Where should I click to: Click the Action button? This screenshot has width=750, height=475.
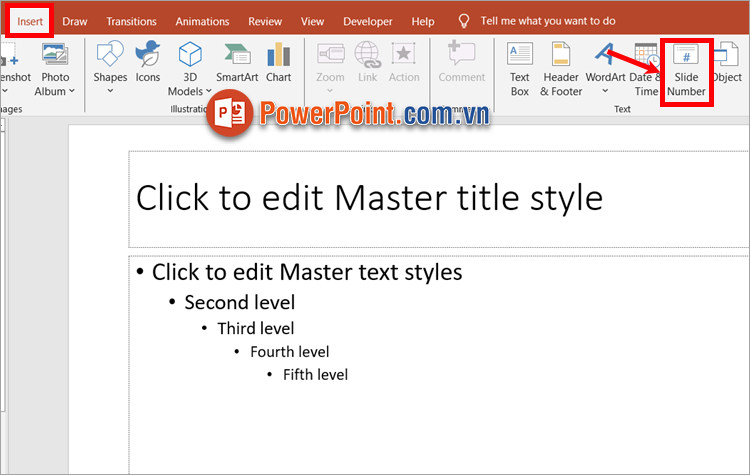click(x=404, y=62)
